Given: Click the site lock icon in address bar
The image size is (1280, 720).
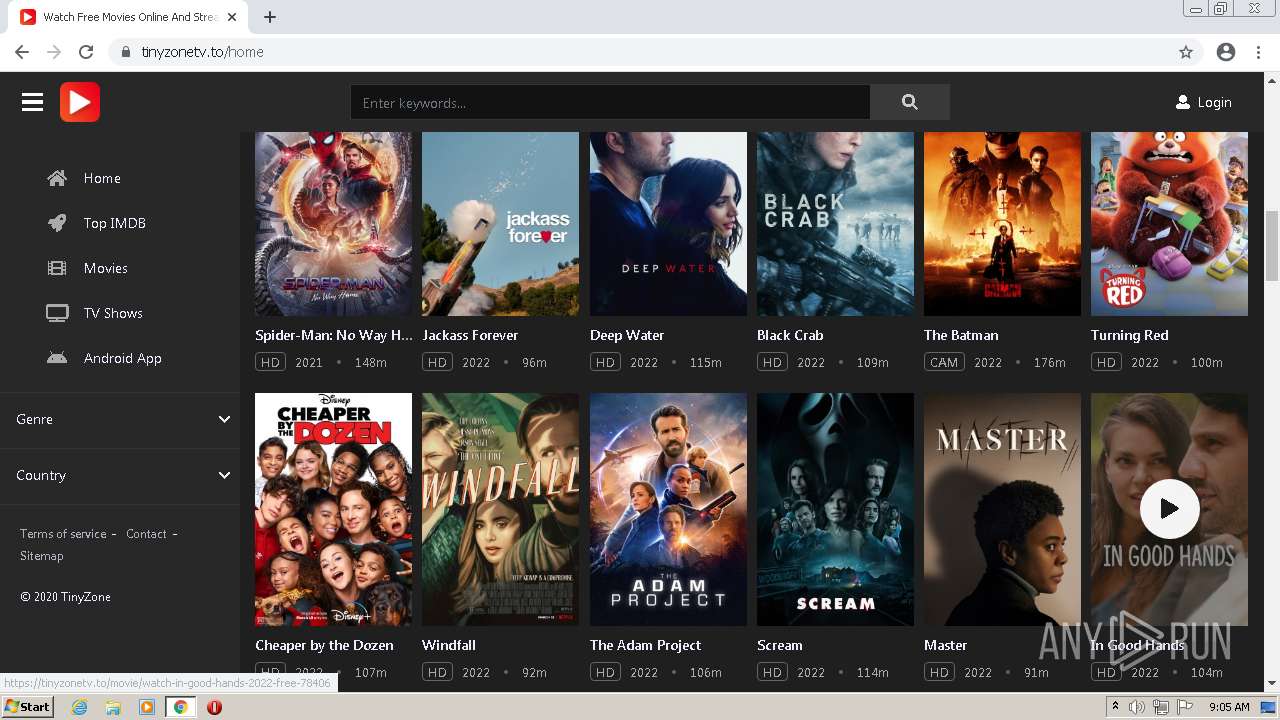Looking at the screenshot, I should [x=126, y=52].
